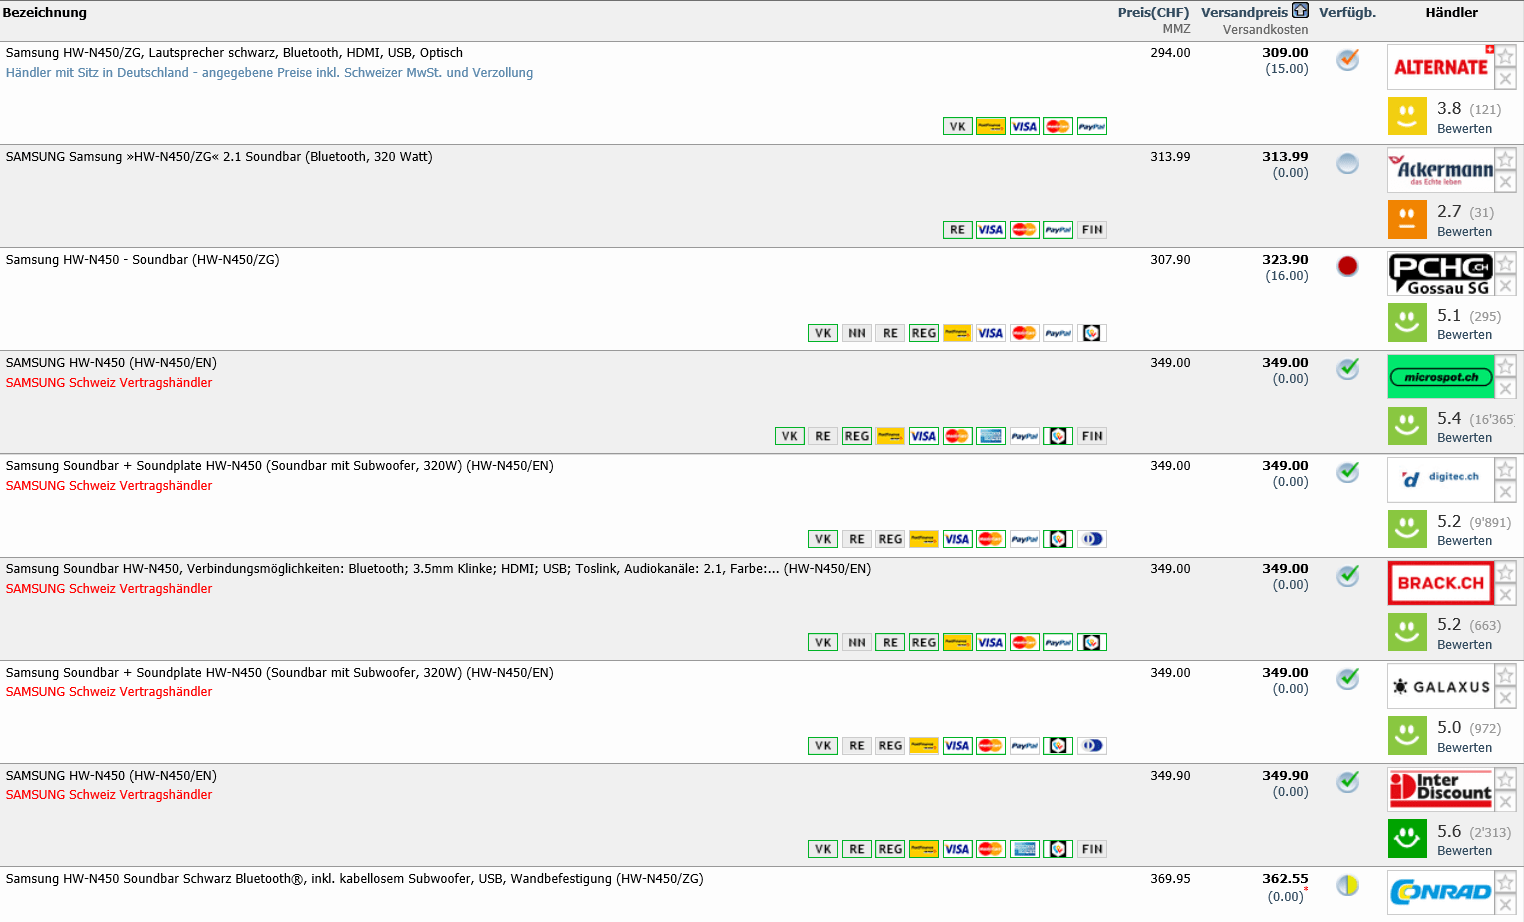Screen dimensions: 1524x922
Task: Click the FIN financing badge in Inter Discount row
Action: pos(1092,849)
